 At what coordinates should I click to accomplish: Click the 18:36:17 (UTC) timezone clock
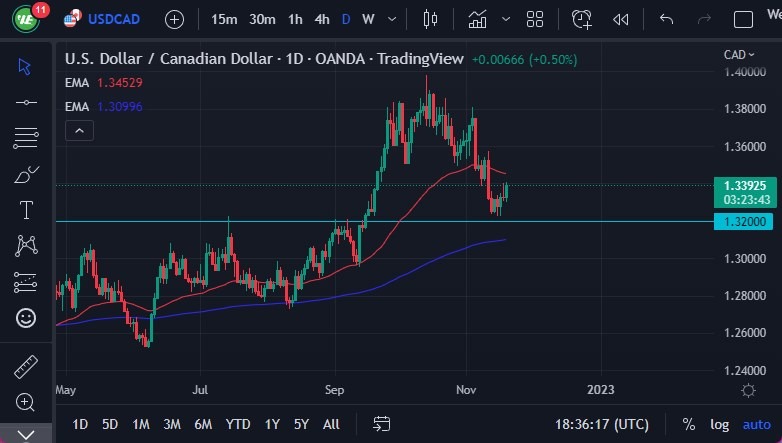click(602, 424)
